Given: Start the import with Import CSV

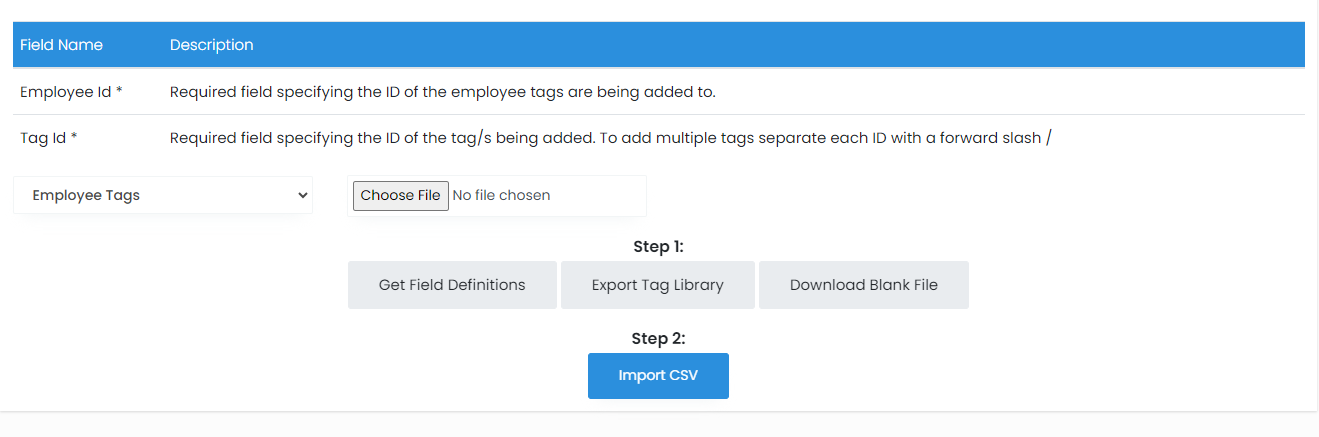Looking at the screenshot, I should (x=657, y=376).
